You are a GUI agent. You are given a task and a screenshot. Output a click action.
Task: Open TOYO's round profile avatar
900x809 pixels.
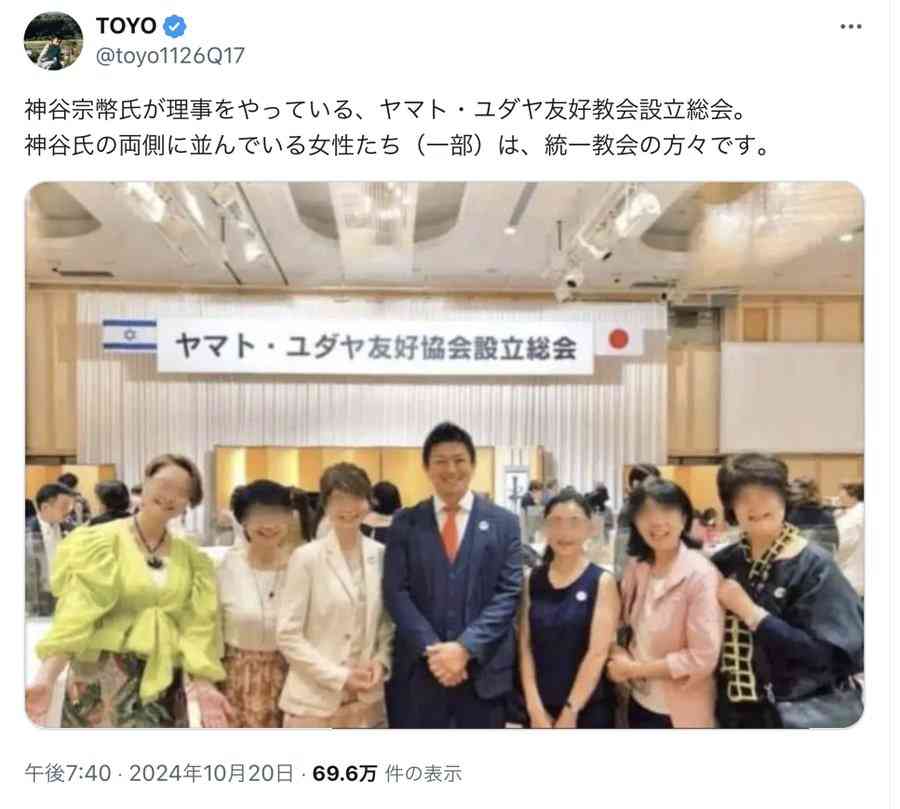(x=53, y=41)
